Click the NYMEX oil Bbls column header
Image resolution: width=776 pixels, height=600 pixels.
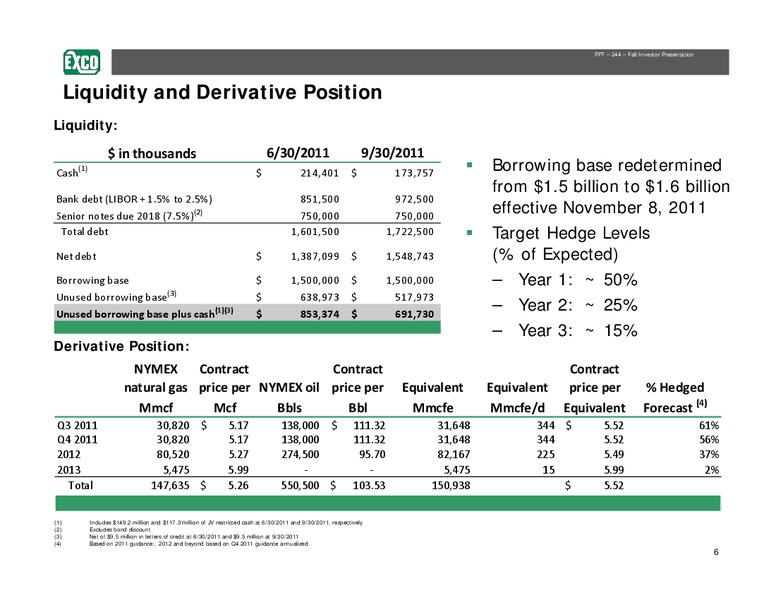coord(289,398)
